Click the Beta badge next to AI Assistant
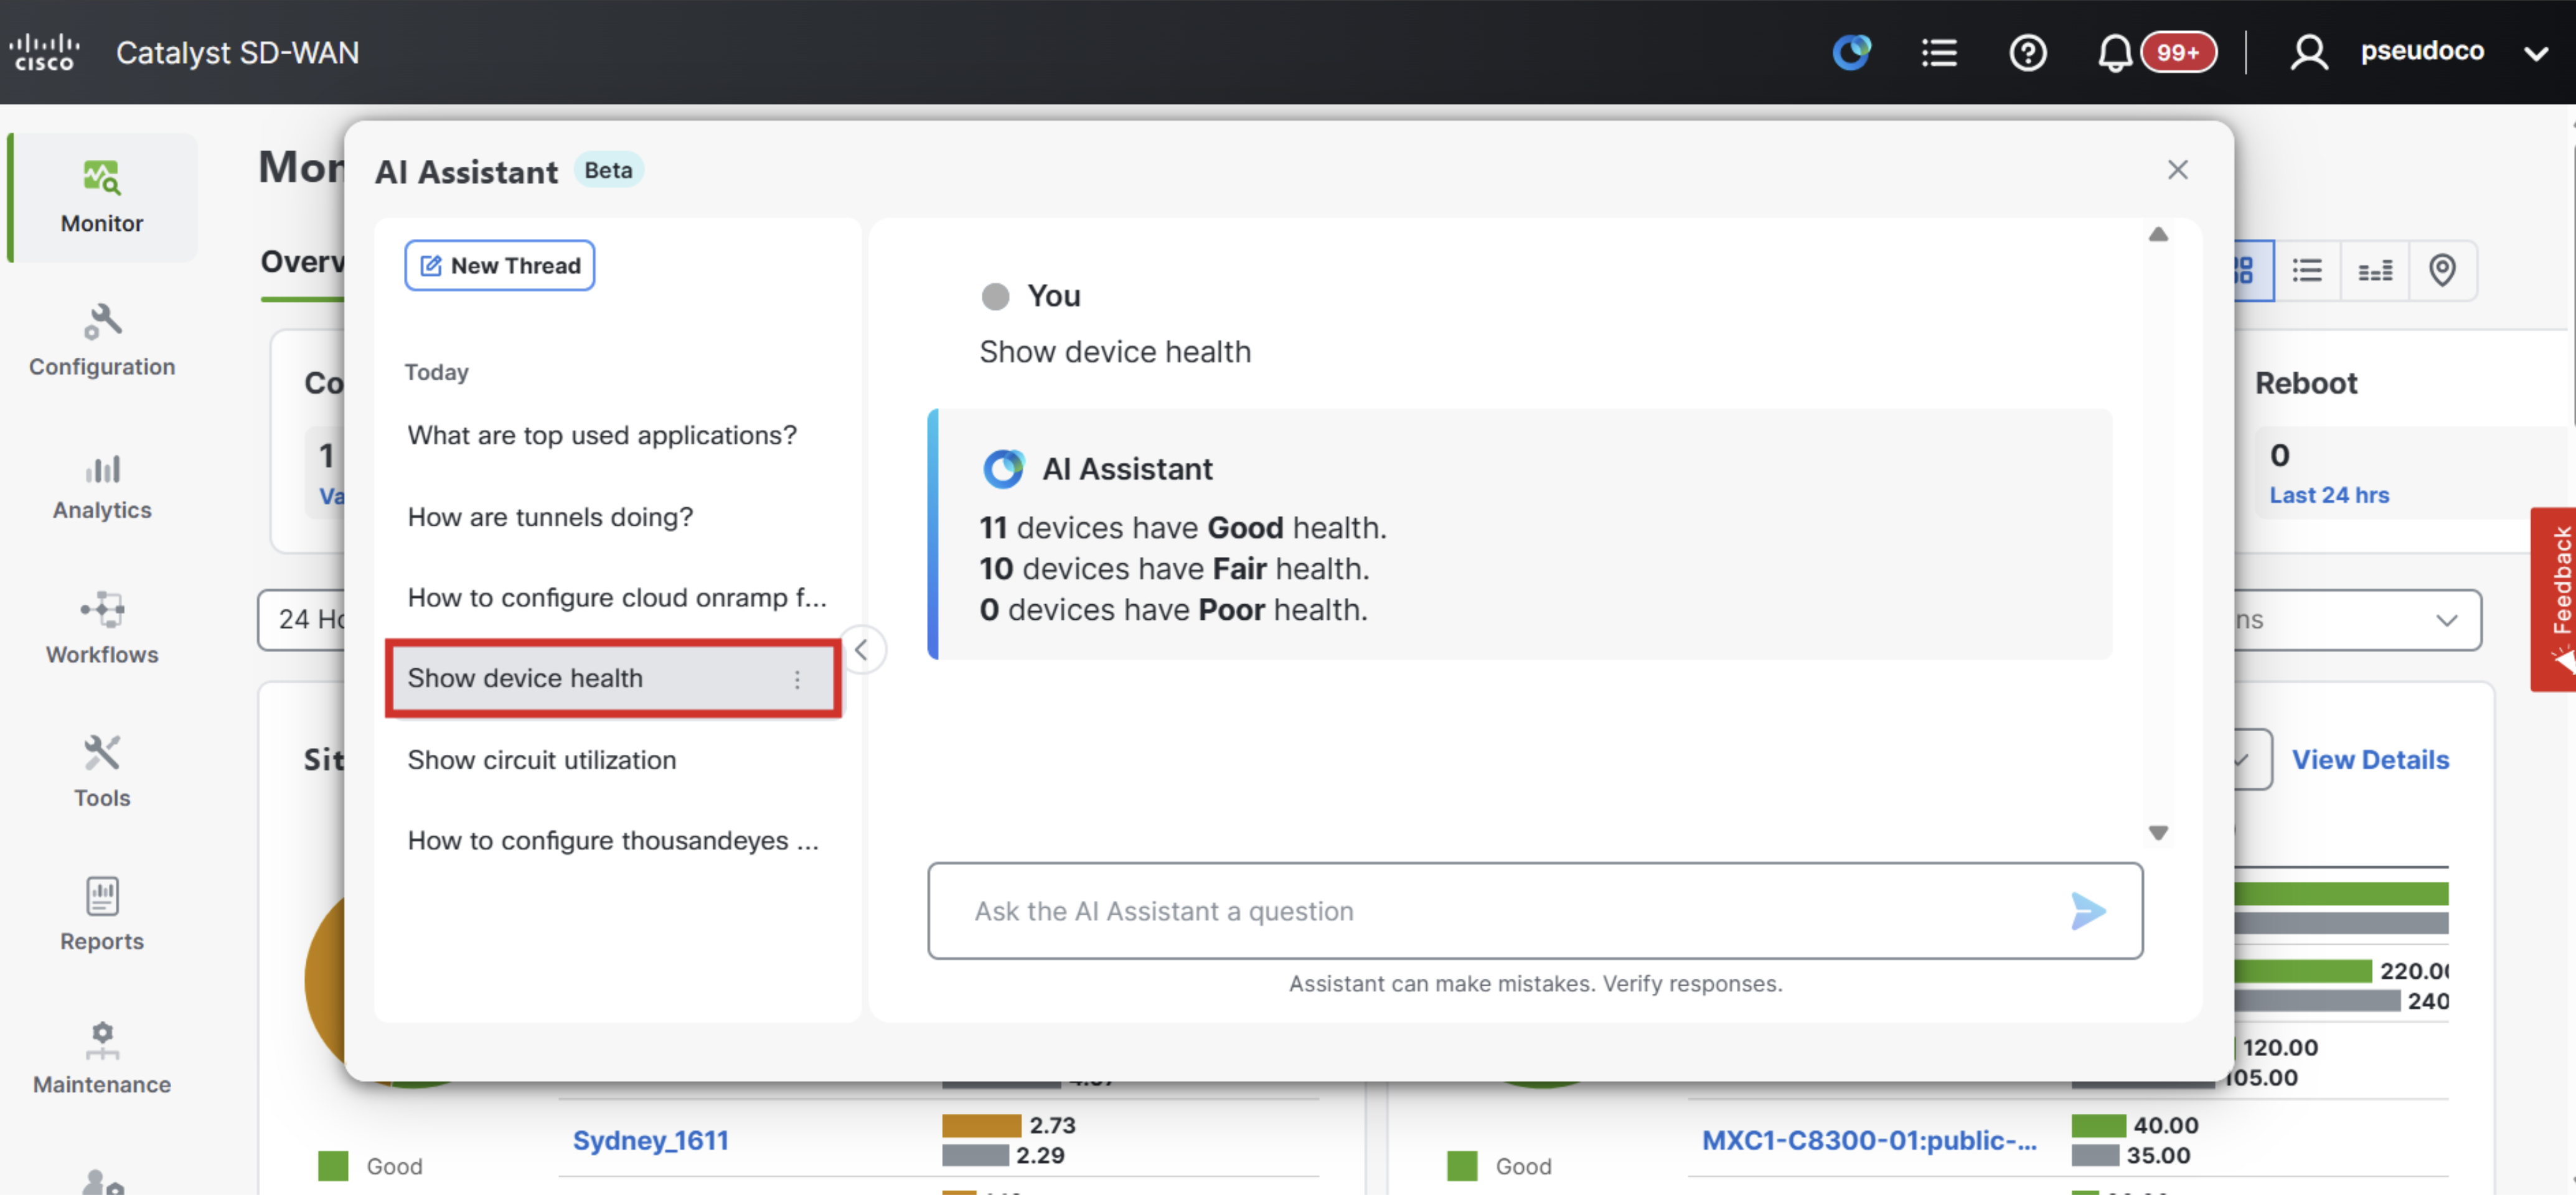Viewport: 2576px width, 1196px height. 608,171
